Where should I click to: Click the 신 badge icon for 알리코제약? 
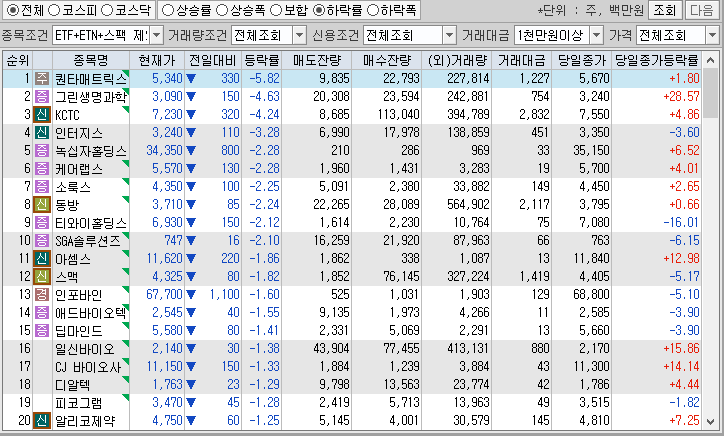pos(42,421)
